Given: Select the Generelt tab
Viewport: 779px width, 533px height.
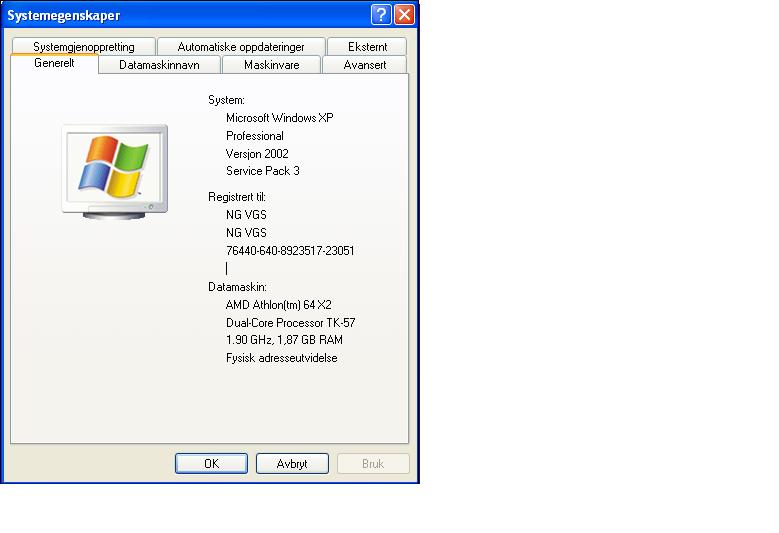Looking at the screenshot, I should coord(54,64).
